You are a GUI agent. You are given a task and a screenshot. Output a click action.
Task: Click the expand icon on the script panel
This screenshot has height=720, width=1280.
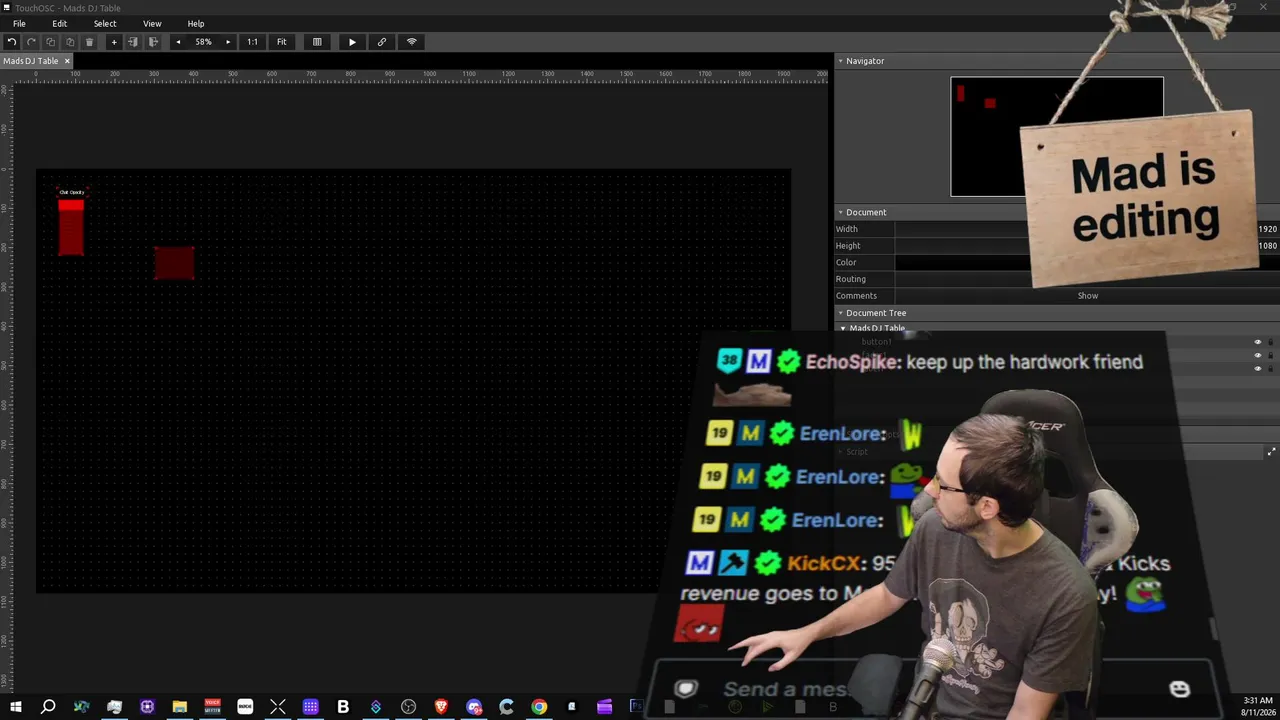pyautogui.click(x=1271, y=452)
